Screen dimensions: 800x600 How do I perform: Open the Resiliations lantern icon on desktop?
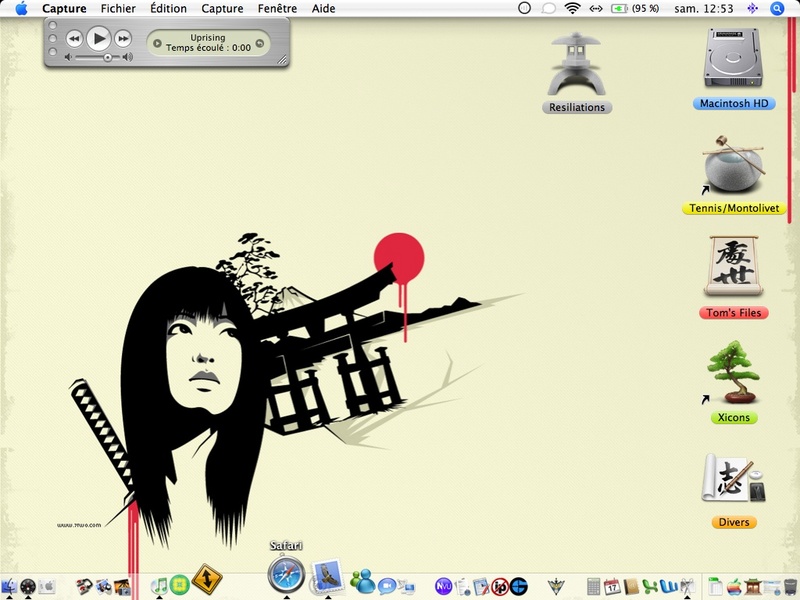pyautogui.click(x=577, y=64)
